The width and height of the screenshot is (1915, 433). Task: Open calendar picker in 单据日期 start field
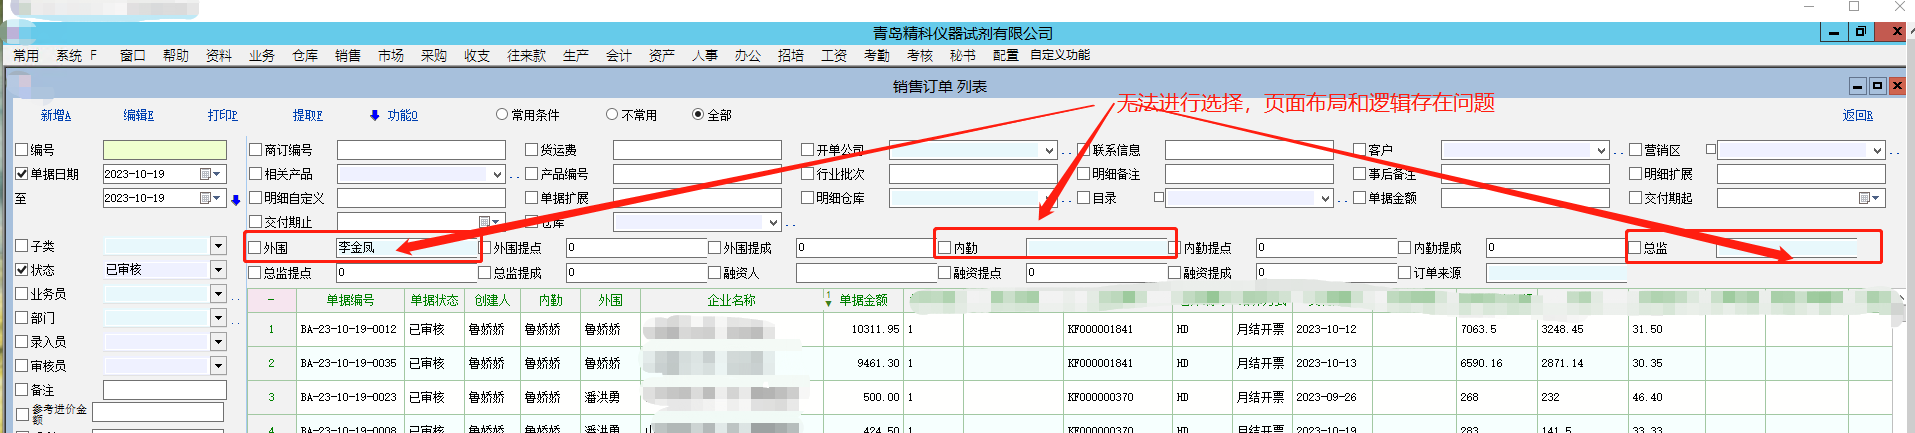point(206,174)
